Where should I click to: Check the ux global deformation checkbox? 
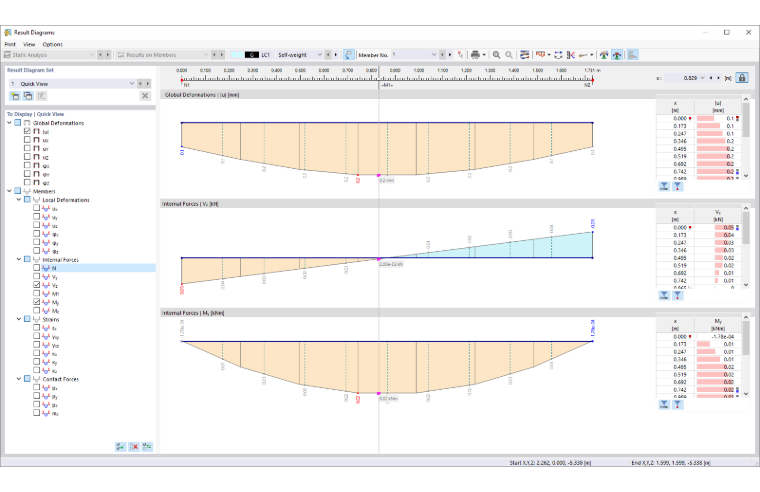(x=27, y=140)
